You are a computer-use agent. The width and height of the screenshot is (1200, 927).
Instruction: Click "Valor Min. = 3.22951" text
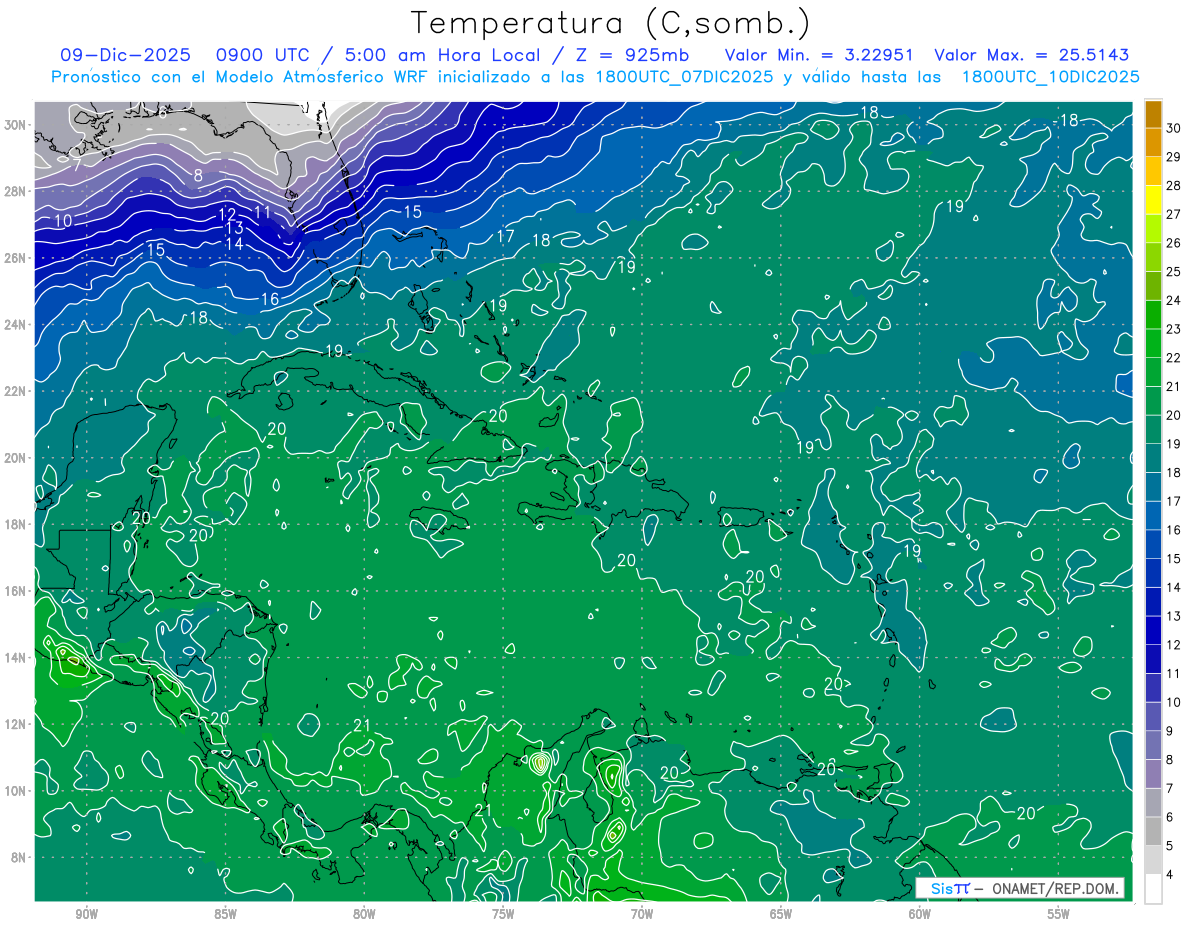(820, 55)
